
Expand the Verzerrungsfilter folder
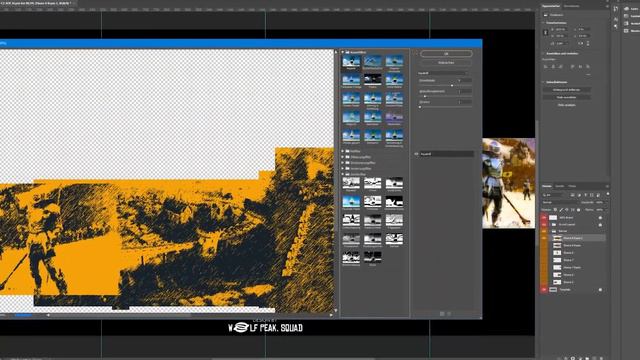click(x=343, y=168)
